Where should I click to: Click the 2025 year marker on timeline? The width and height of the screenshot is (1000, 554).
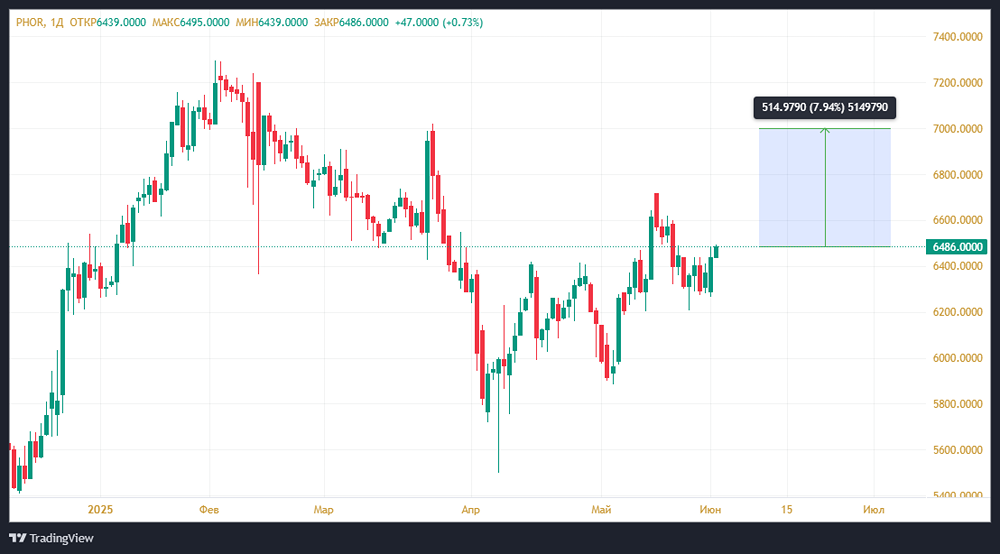[101, 510]
